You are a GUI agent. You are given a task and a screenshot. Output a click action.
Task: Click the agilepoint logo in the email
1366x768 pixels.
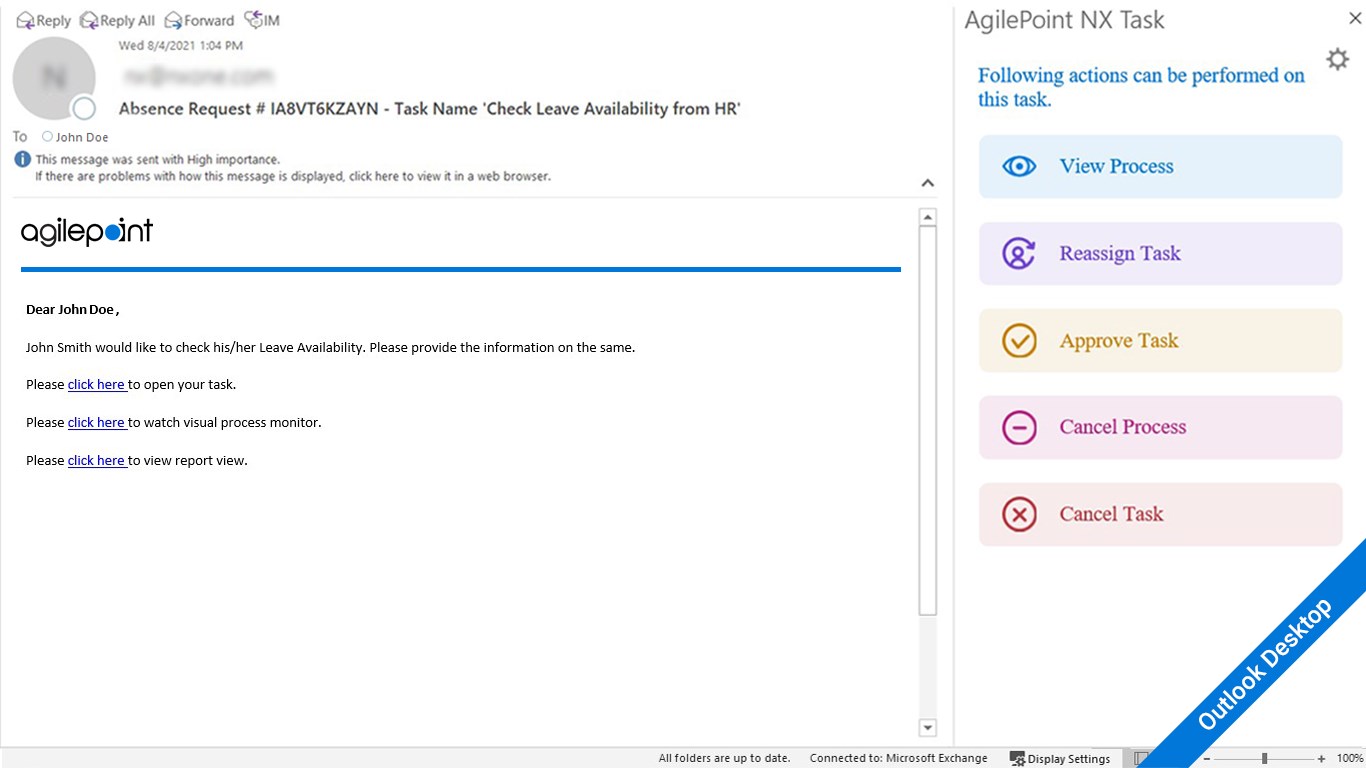(87, 232)
